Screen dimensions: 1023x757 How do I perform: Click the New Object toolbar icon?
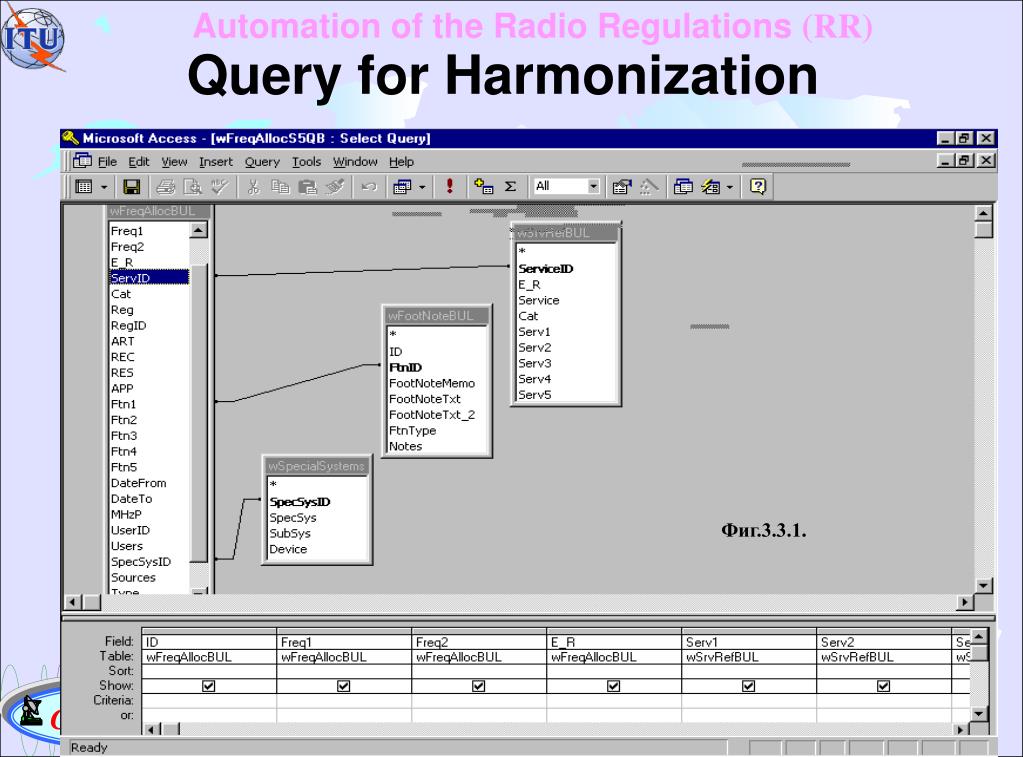pyautogui.click(x=710, y=187)
